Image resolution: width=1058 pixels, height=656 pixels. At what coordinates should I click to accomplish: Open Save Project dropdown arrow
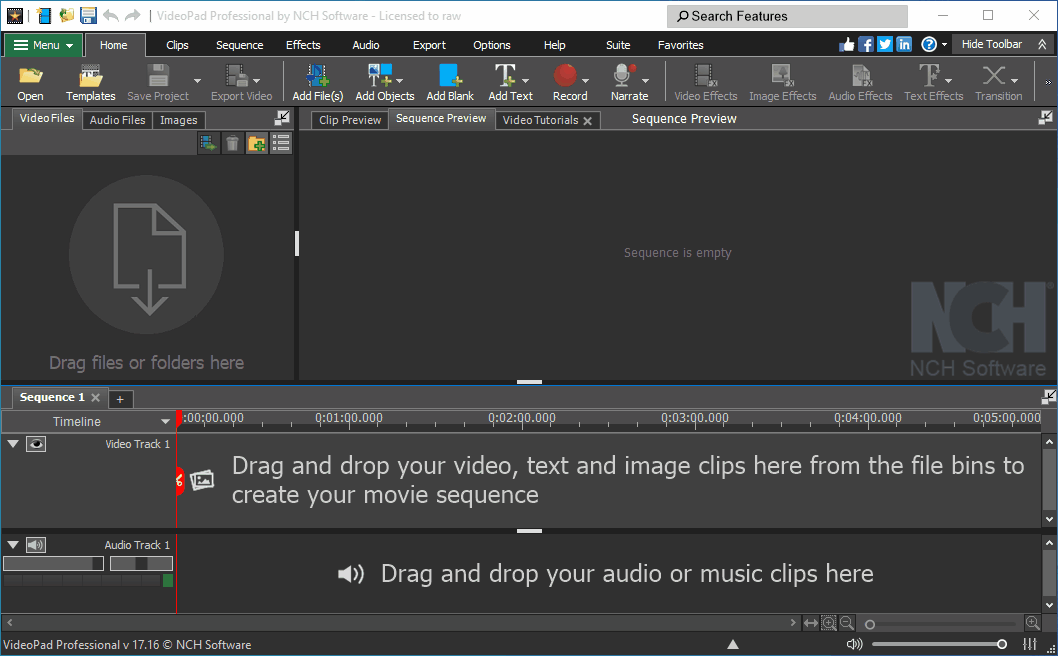tap(197, 81)
